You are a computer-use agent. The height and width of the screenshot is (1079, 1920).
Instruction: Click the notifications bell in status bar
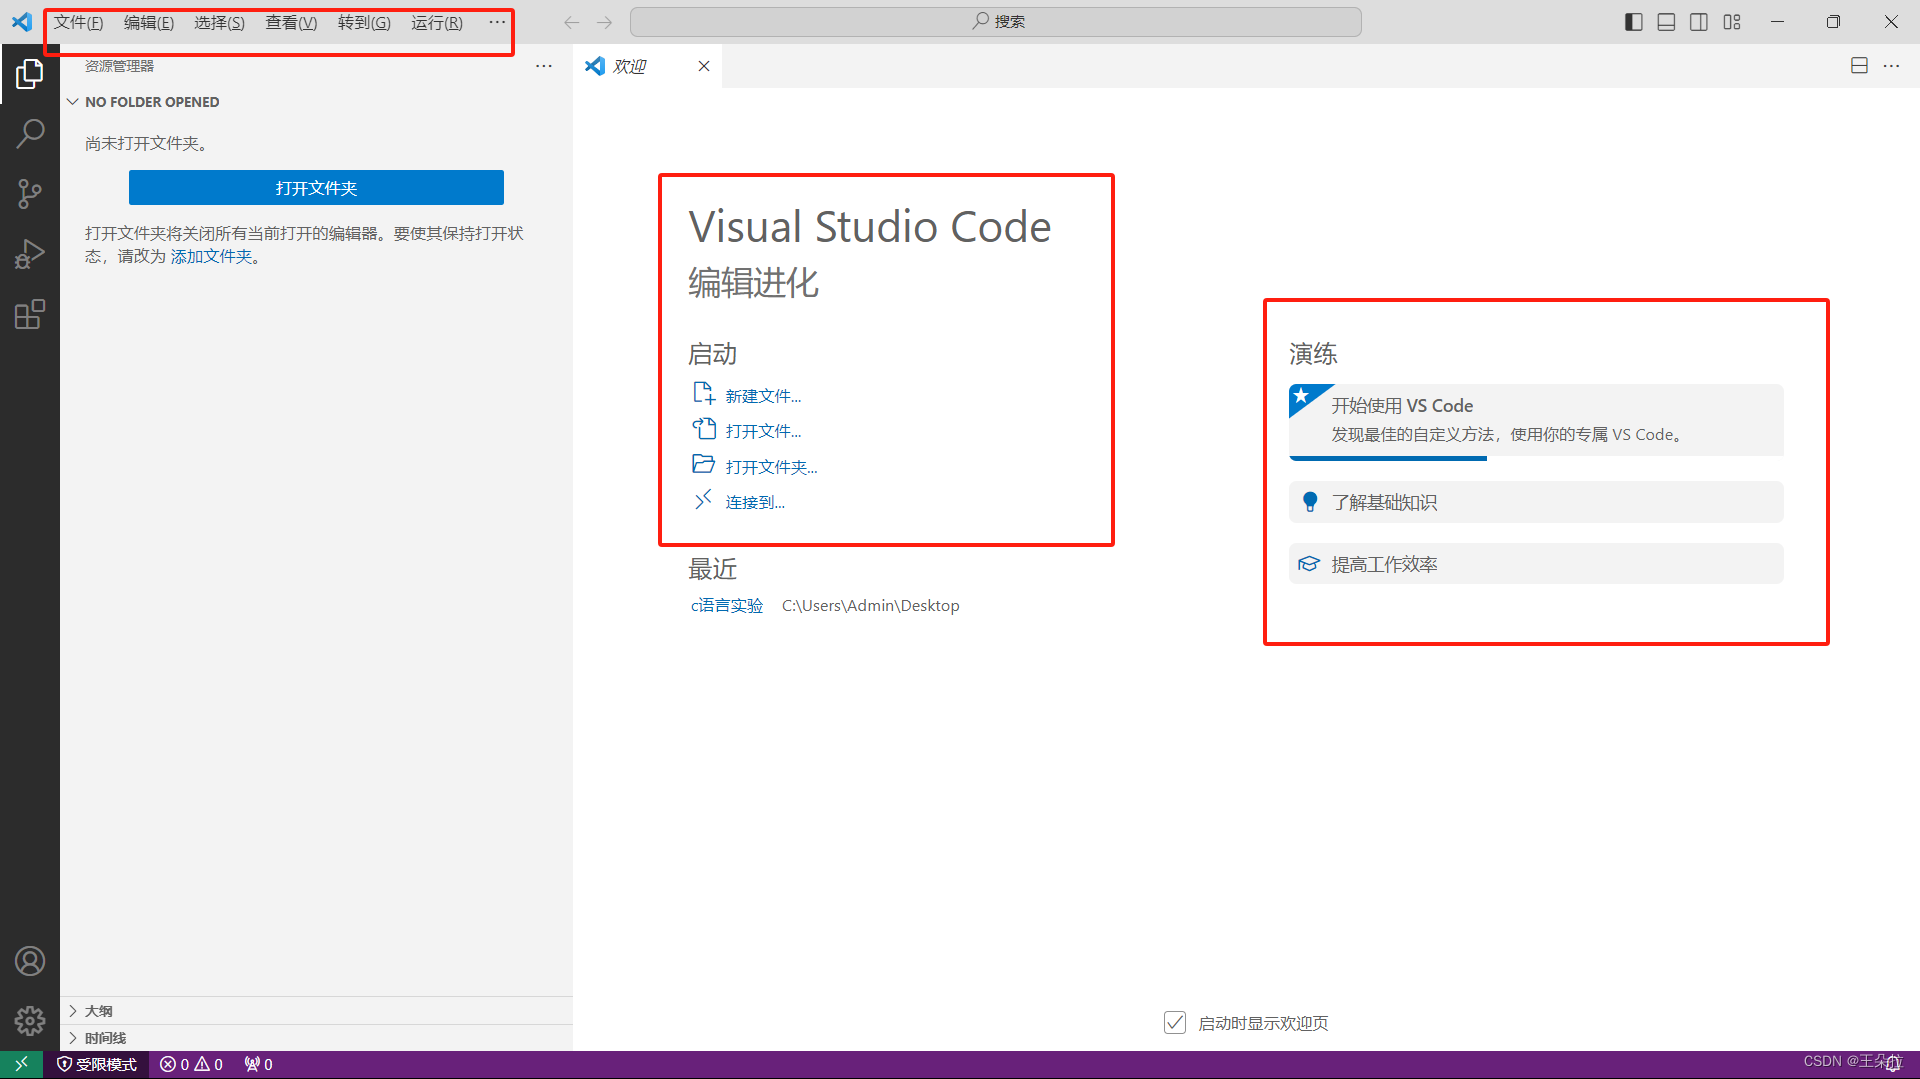(1894, 1064)
